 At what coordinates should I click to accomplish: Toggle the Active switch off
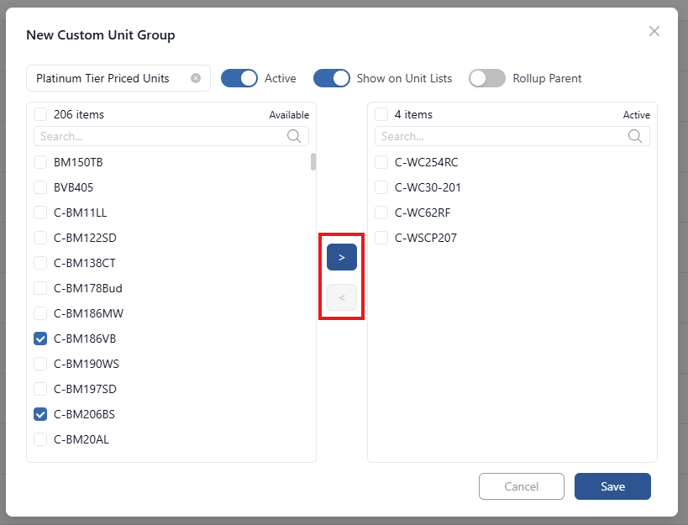coord(239,79)
